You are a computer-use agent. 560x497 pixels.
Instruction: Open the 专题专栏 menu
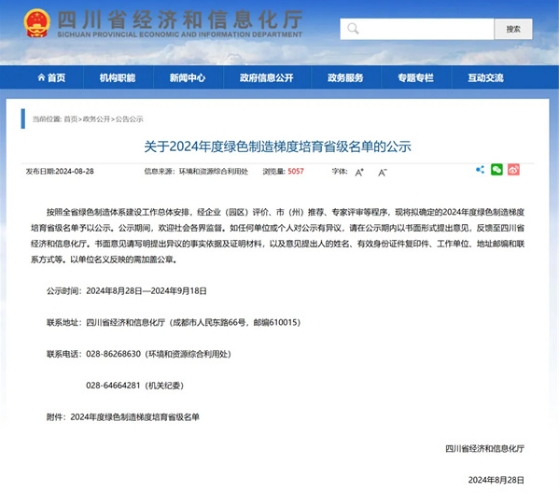click(416, 77)
